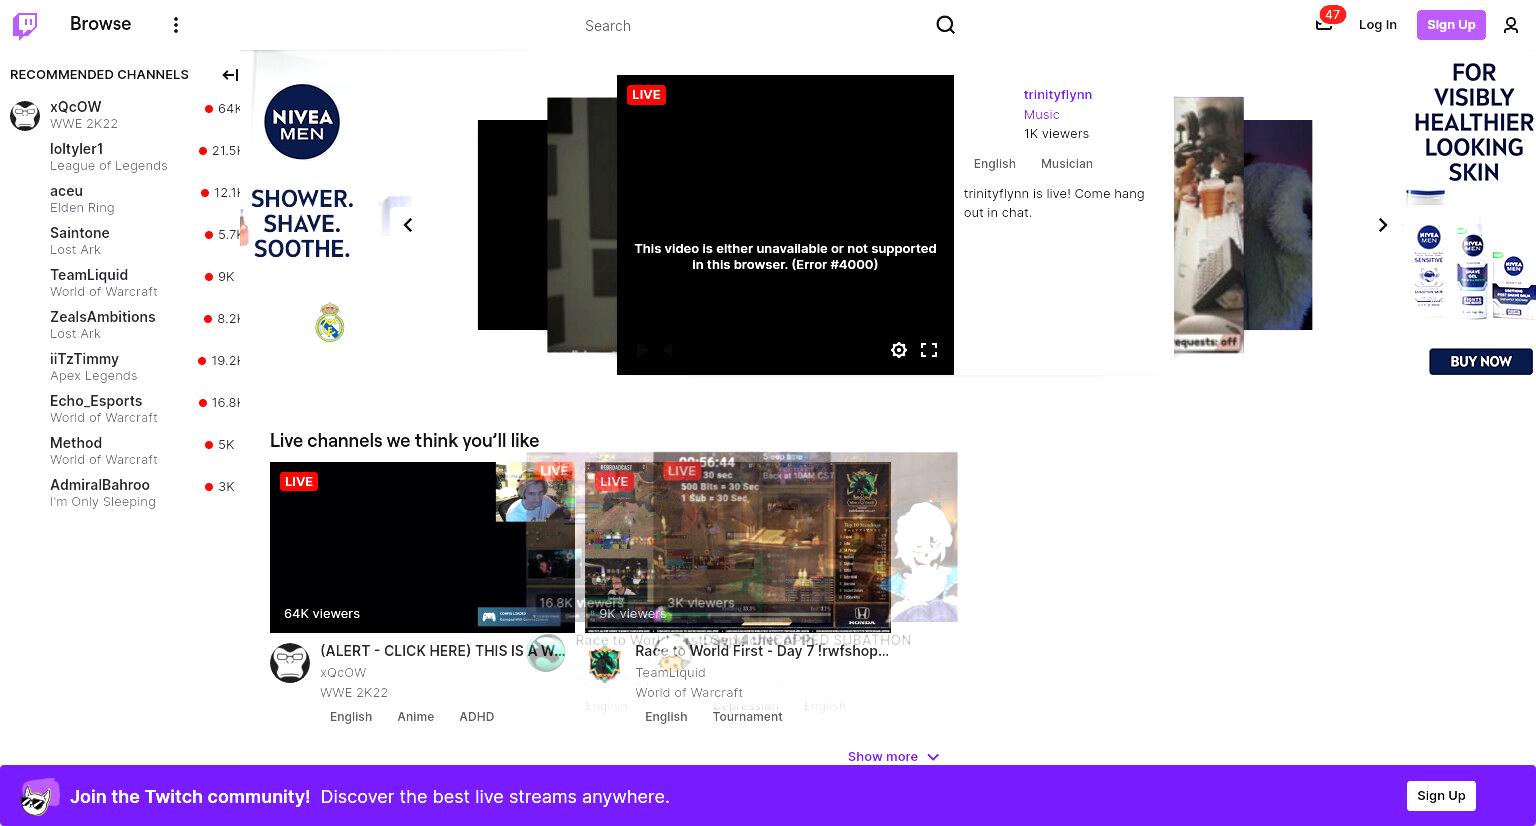
Task: Select English tag under TeamLiquid card
Action: 666,717
